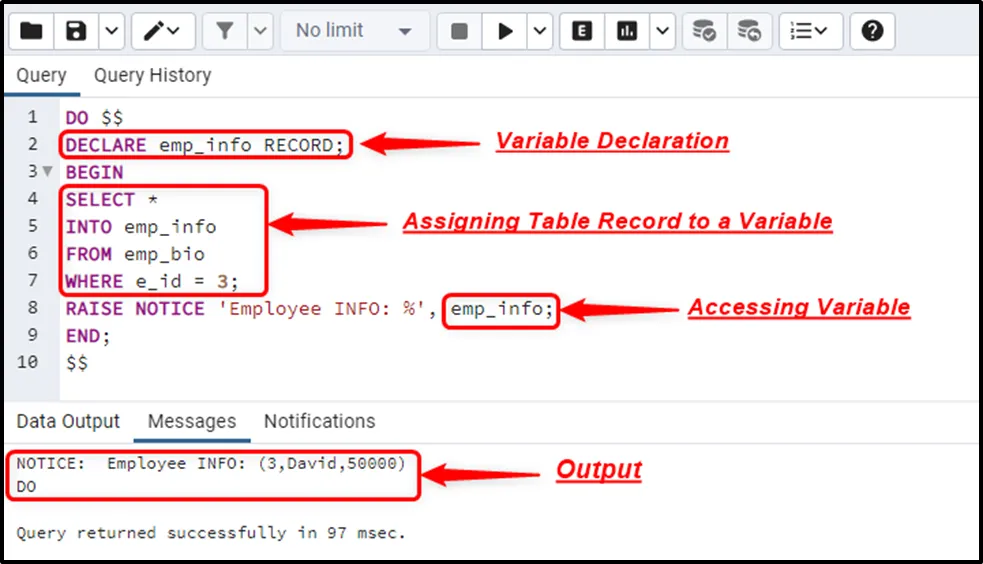This screenshot has width=983, height=564.
Task: Open the Data Output tab
Action: 68,421
